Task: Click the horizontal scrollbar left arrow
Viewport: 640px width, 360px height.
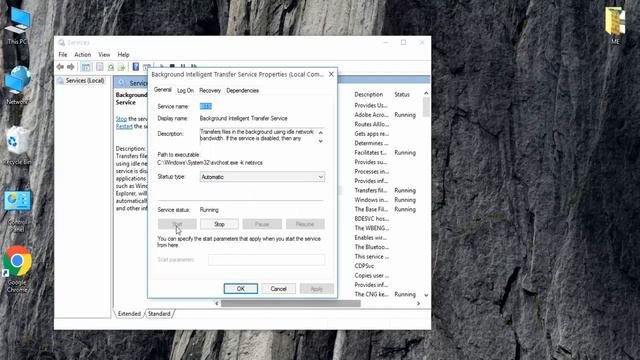Action: coord(217,303)
